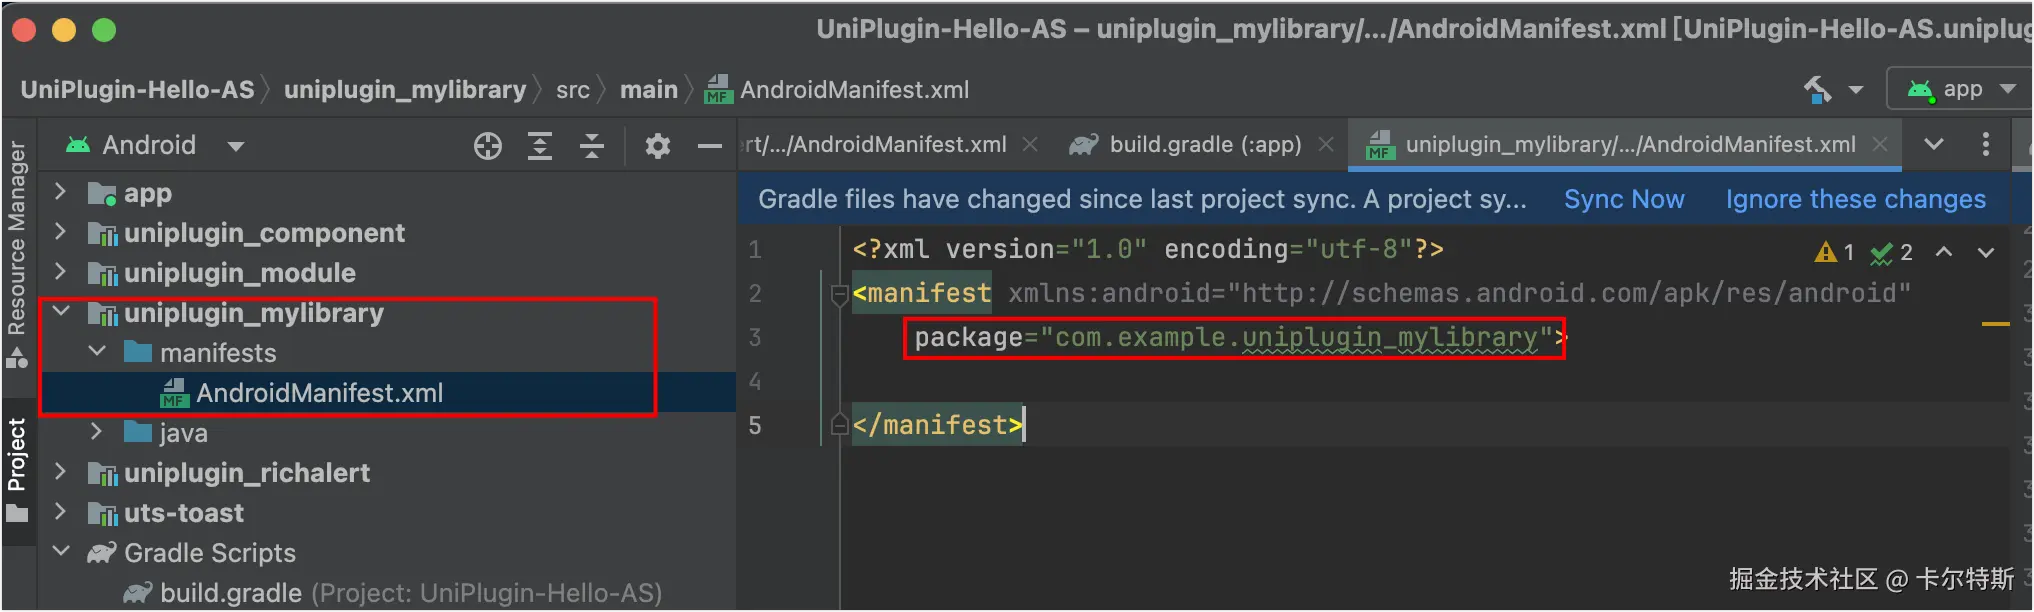
Task: Collapse the manifest tag fold marker
Action: click(x=840, y=295)
